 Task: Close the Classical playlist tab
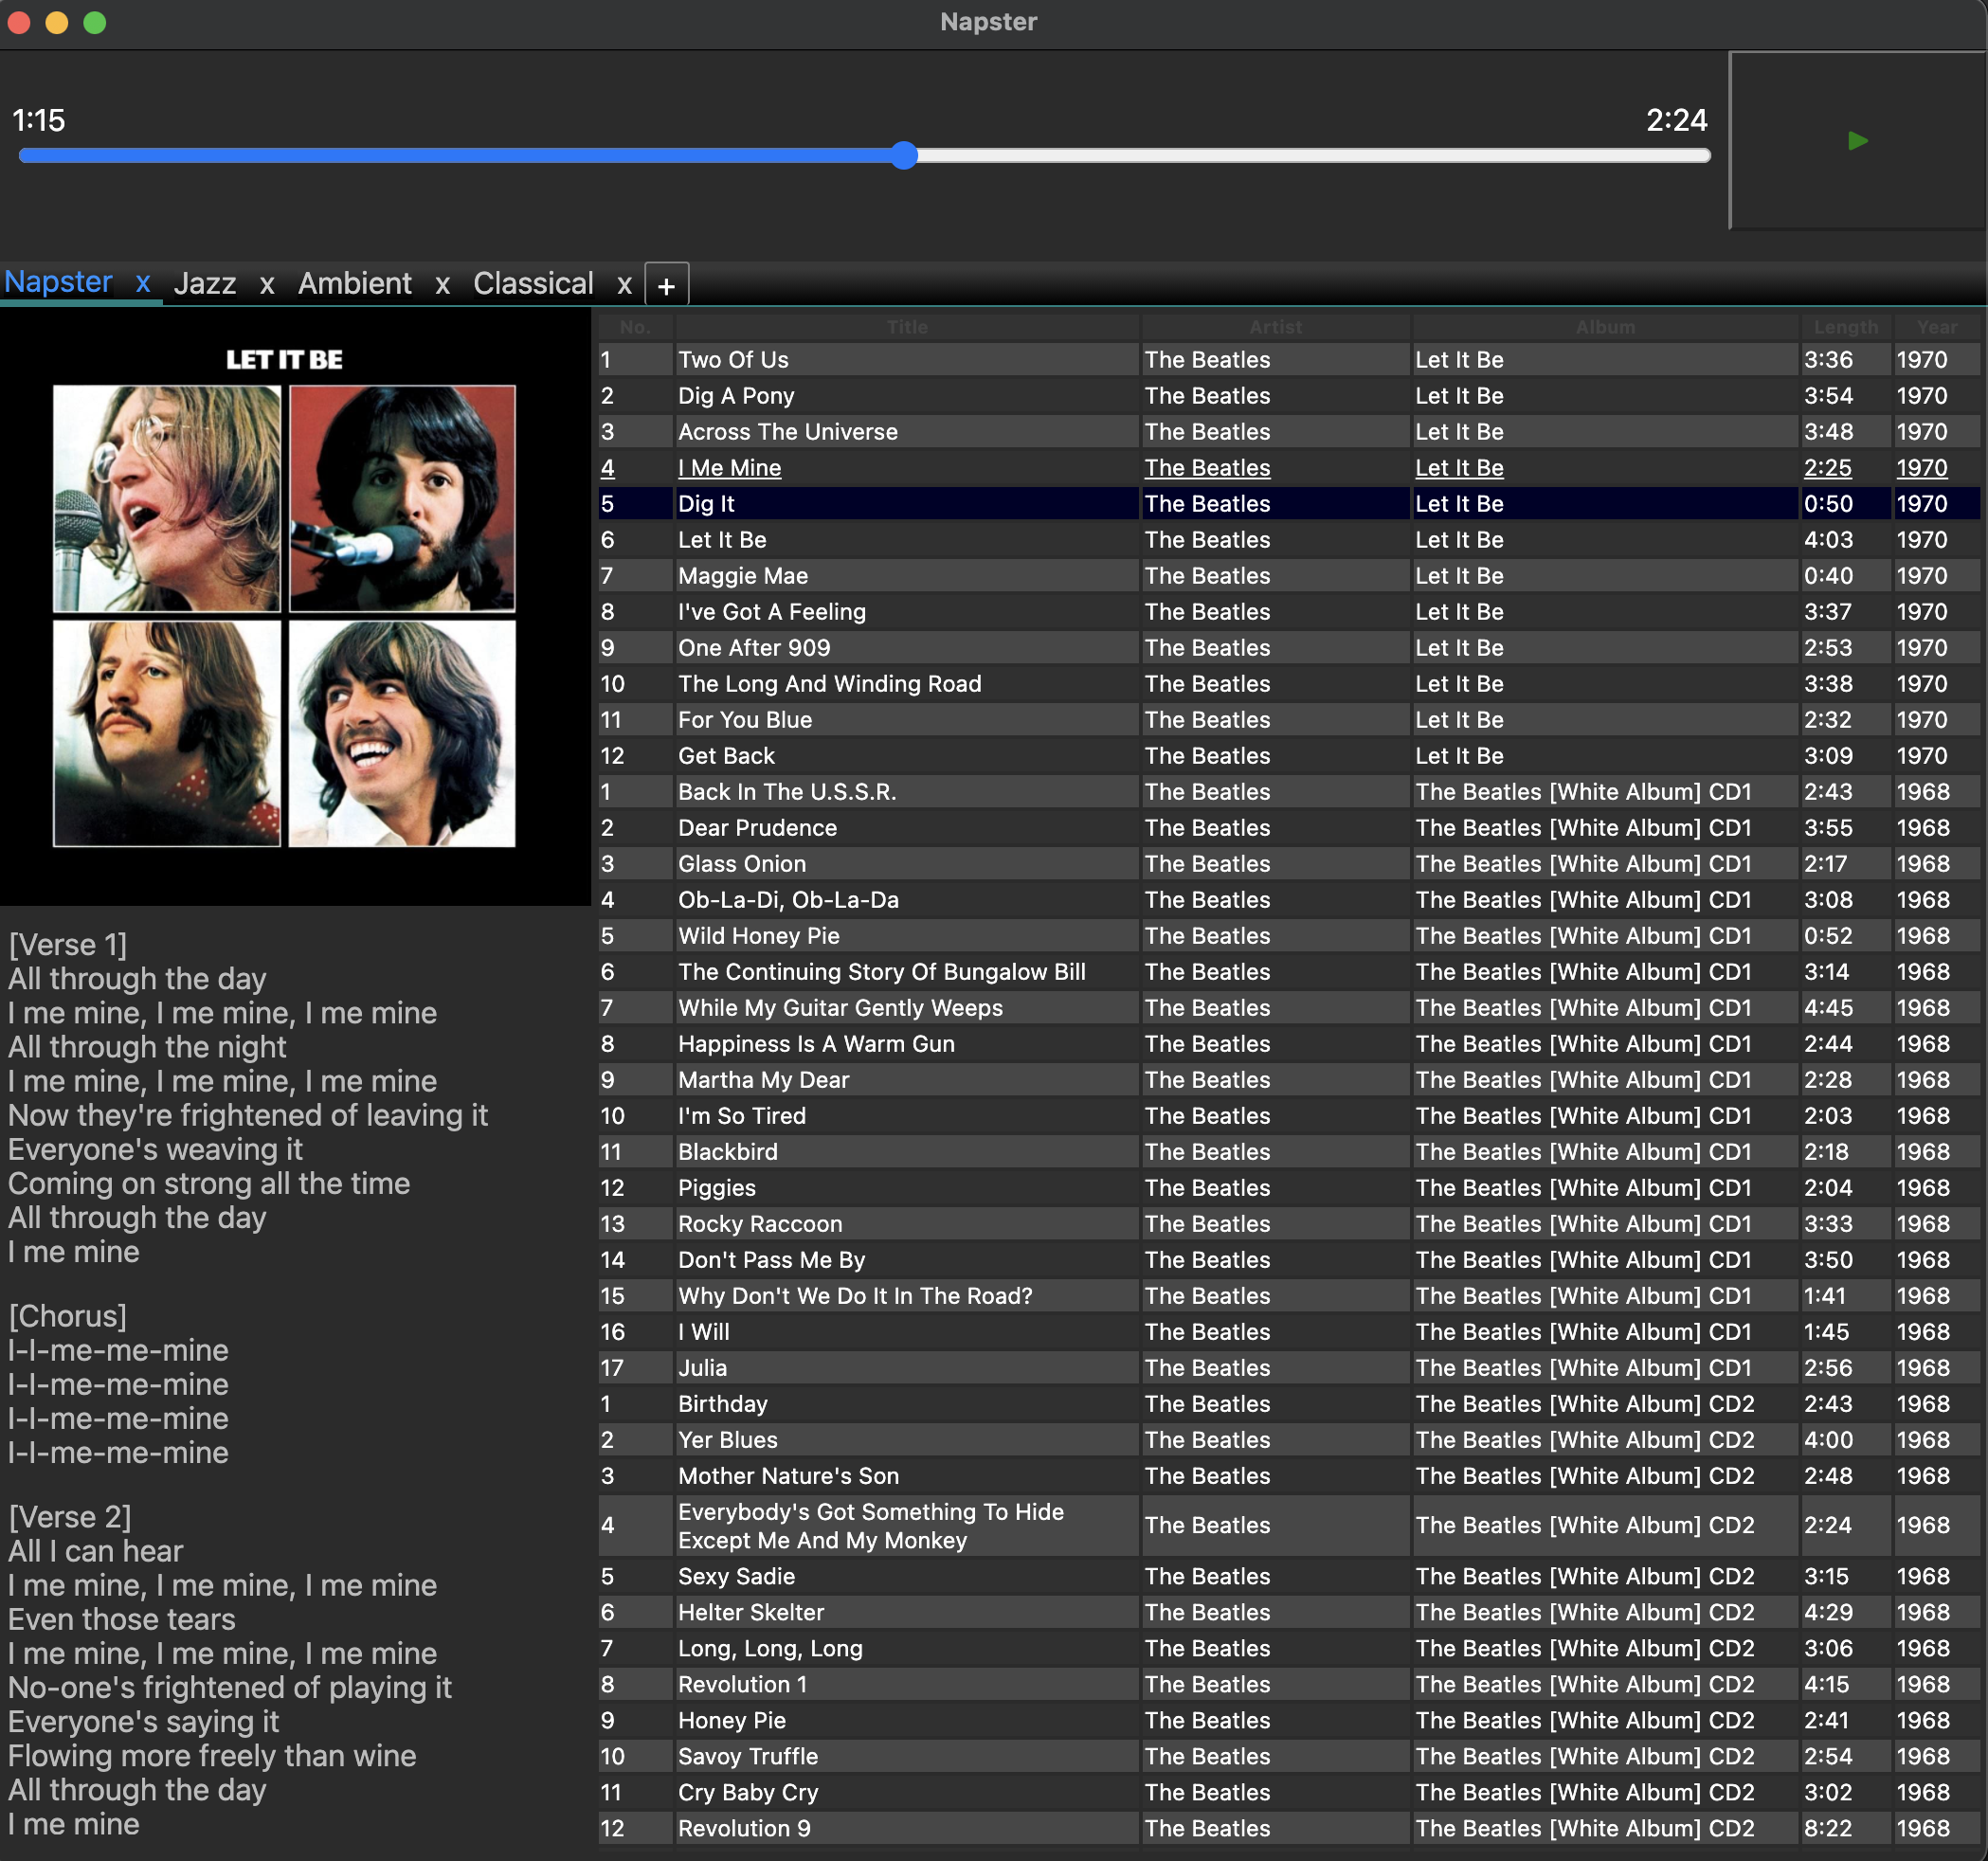624,285
